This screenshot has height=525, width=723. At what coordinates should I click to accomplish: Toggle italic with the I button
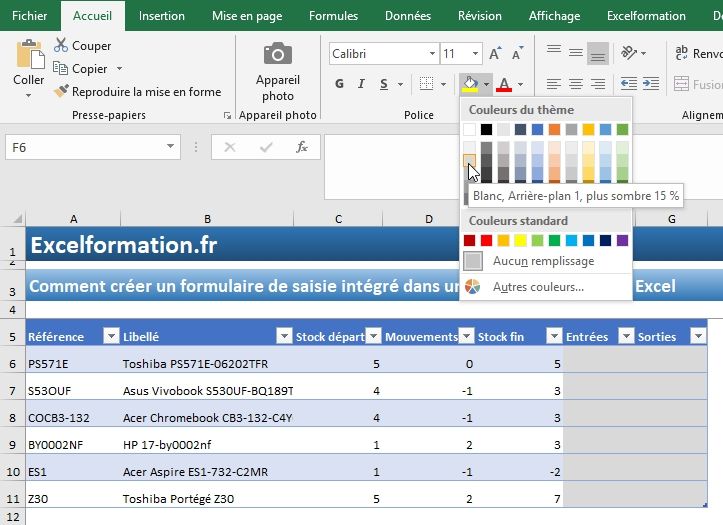(361, 84)
